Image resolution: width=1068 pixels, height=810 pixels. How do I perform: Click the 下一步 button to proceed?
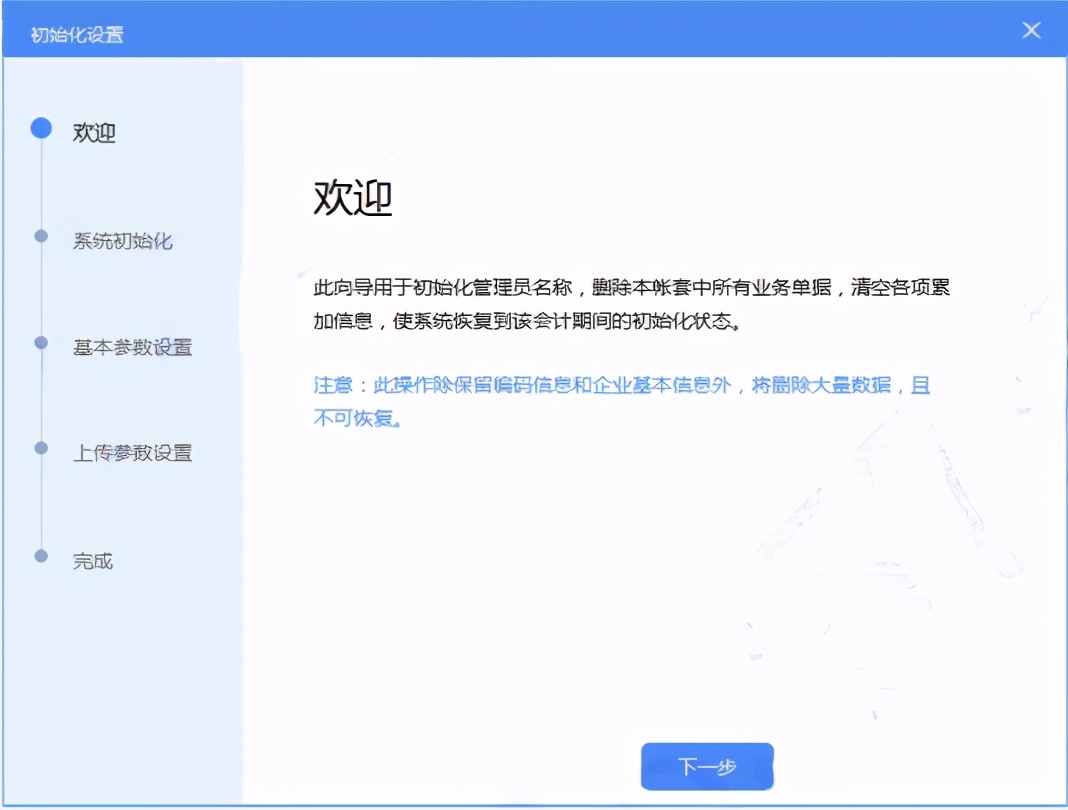coord(707,766)
